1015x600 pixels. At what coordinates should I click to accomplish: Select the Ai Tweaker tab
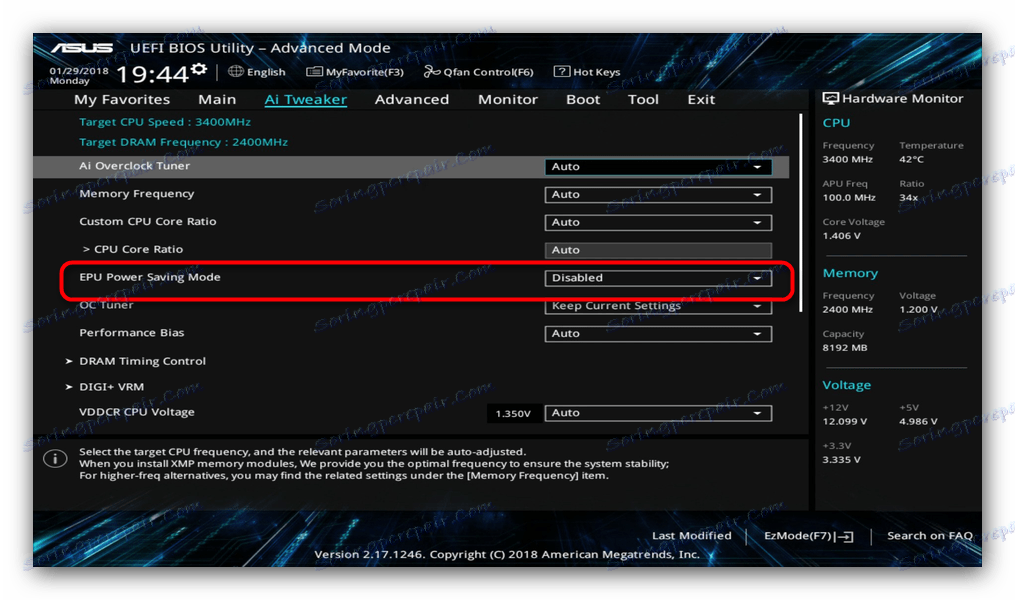[306, 99]
